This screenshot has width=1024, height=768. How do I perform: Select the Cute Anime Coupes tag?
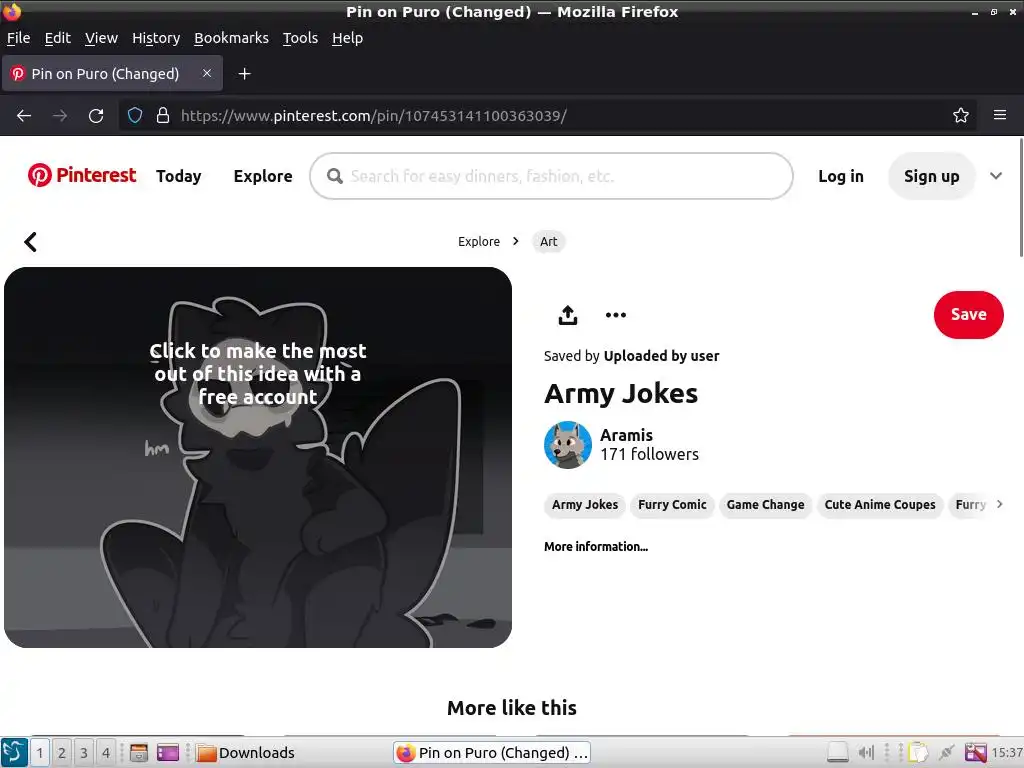click(x=880, y=505)
